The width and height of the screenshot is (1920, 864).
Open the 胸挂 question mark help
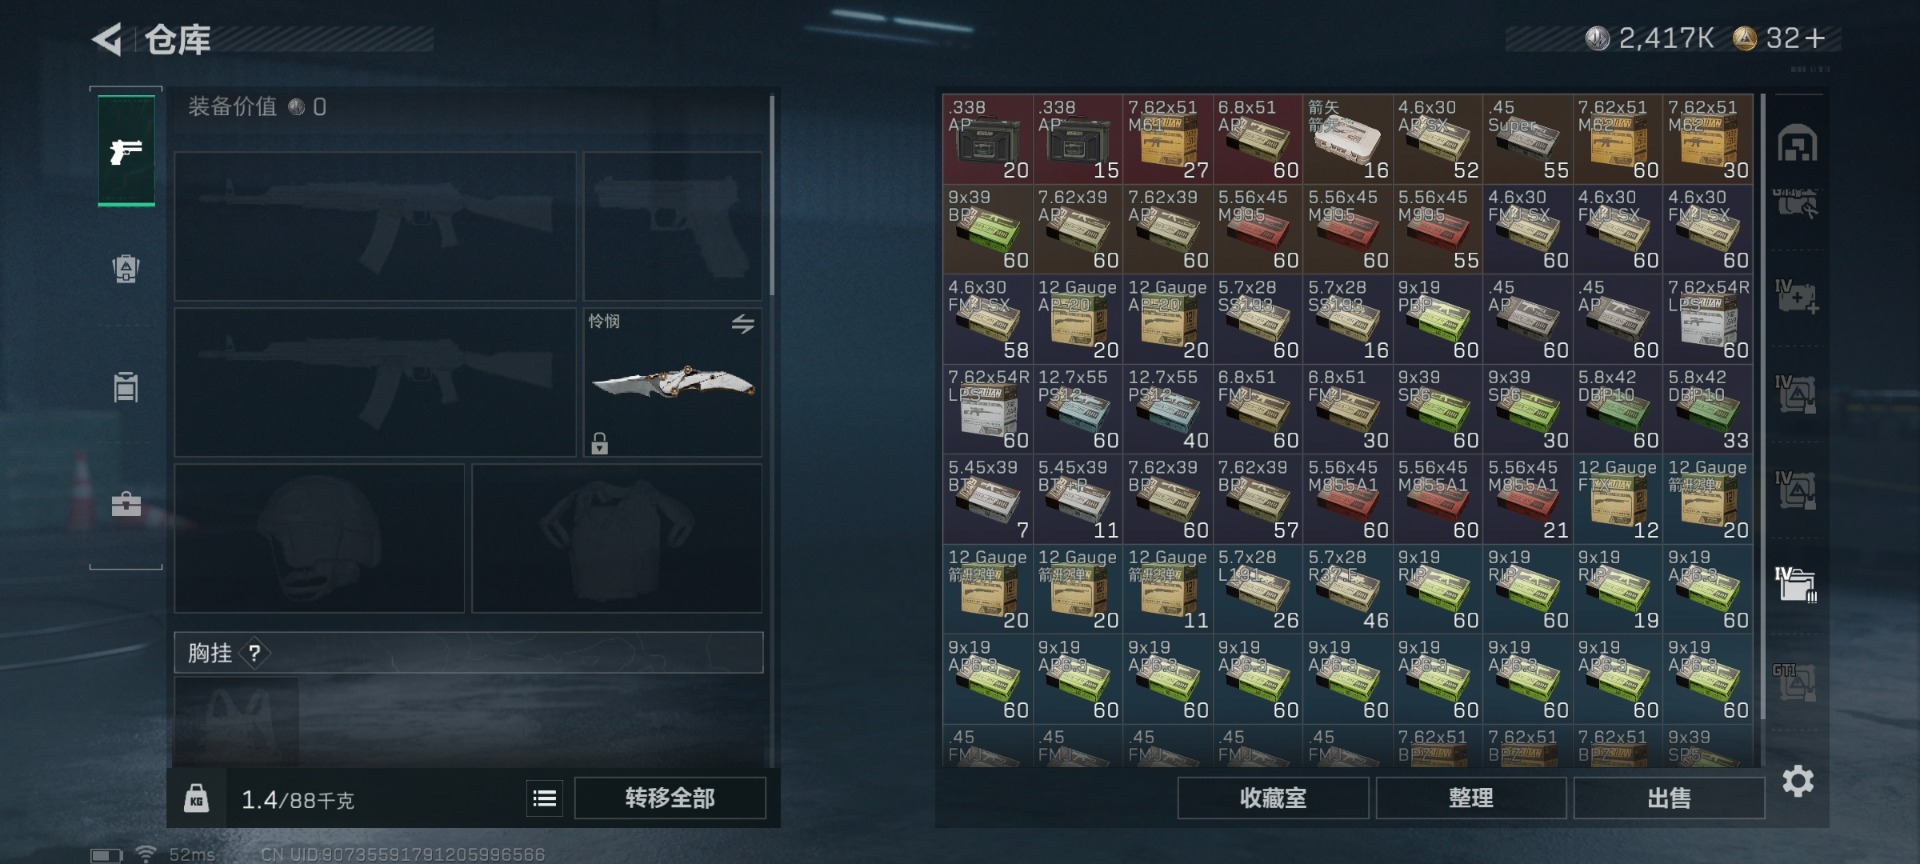click(x=255, y=653)
